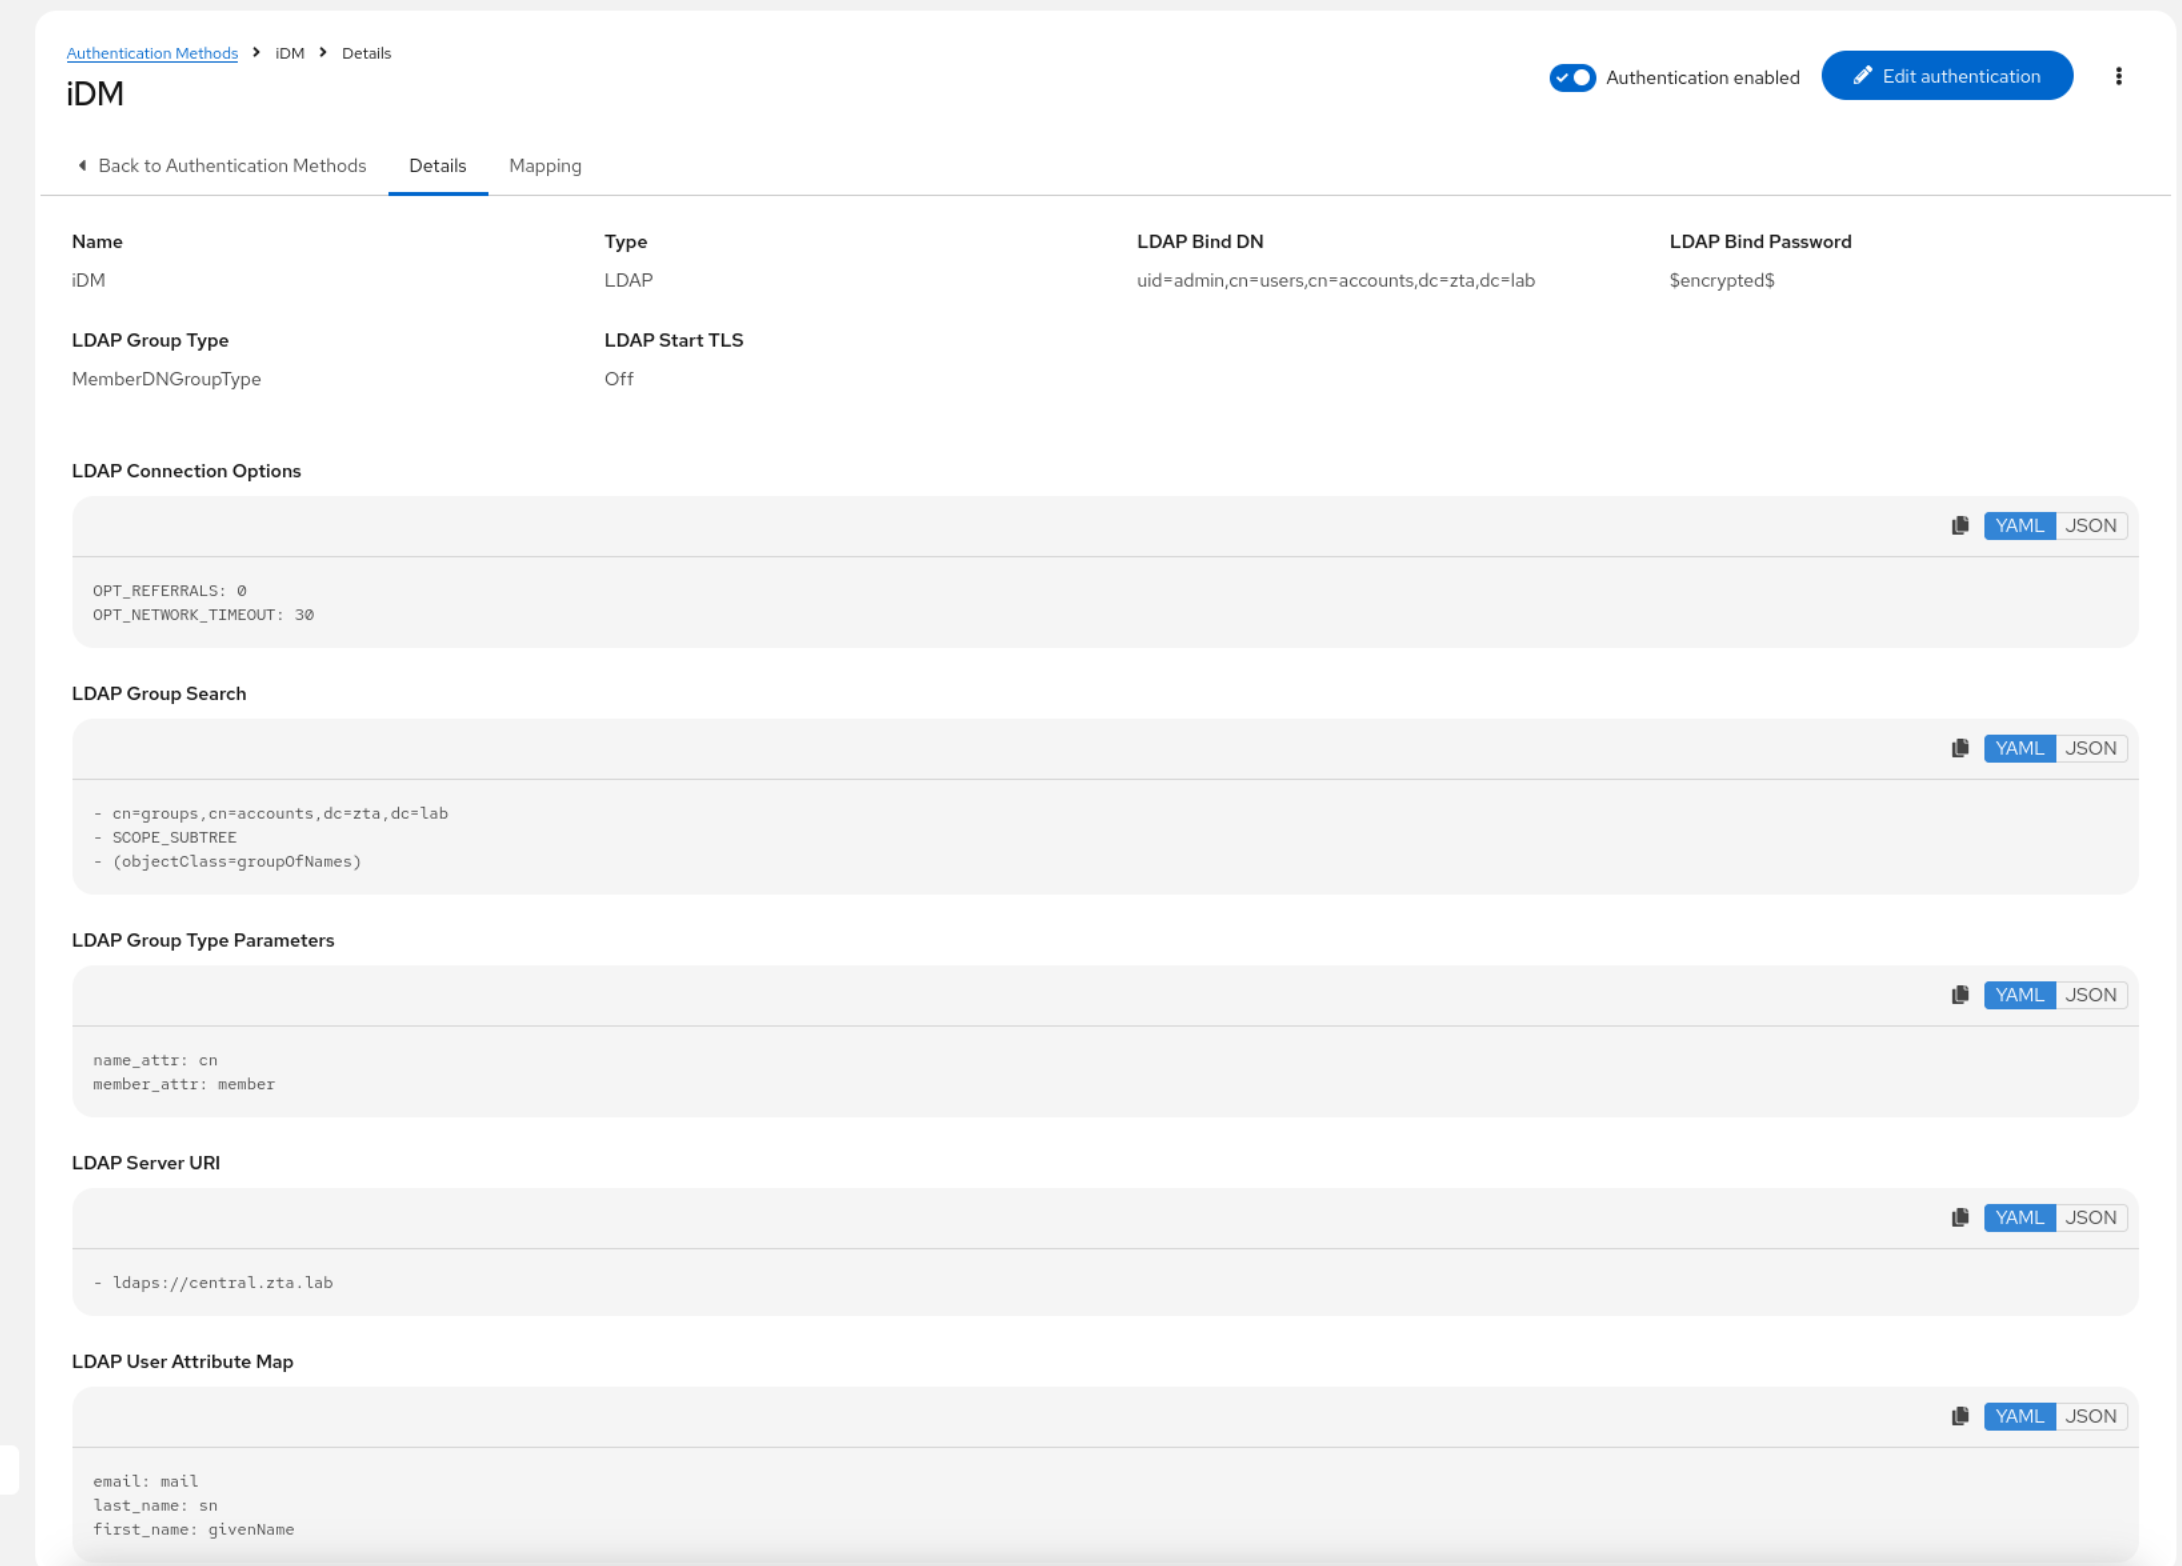The height and width of the screenshot is (1566, 2182).
Task: Click the back arrow icon beside Authentication Methods
Action: click(83, 166)
